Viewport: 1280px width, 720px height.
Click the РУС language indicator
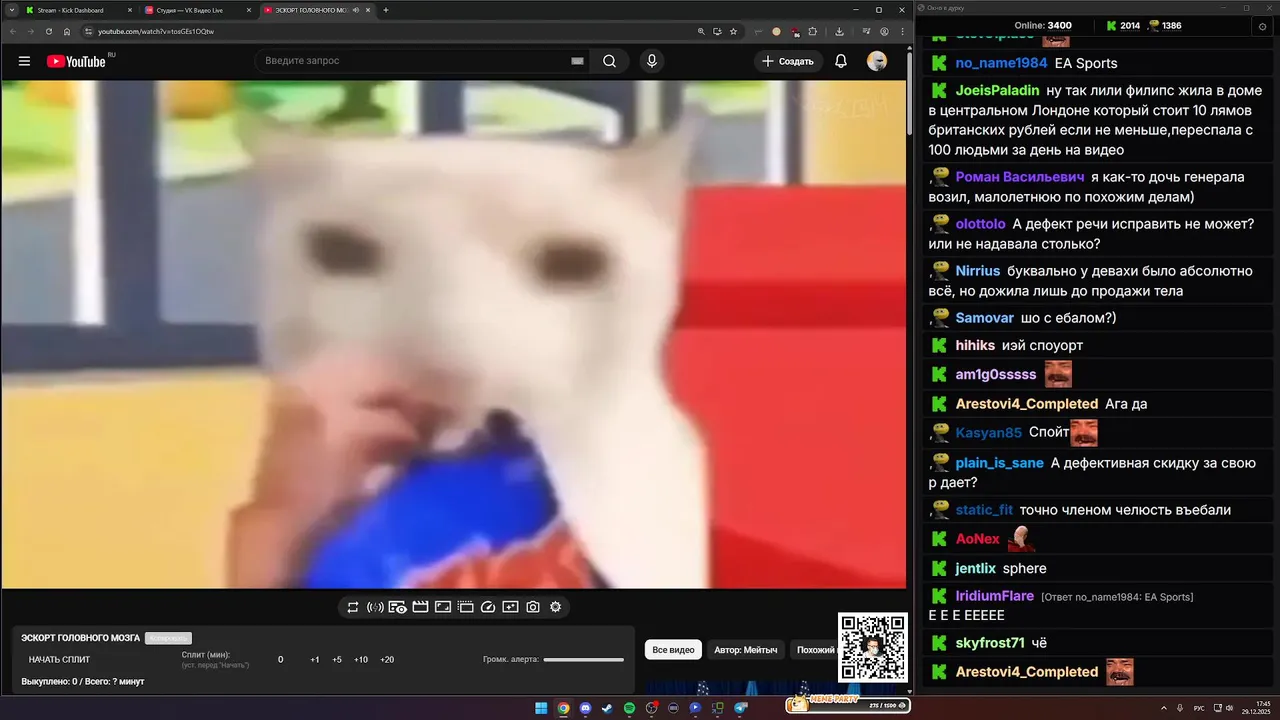1199,708
